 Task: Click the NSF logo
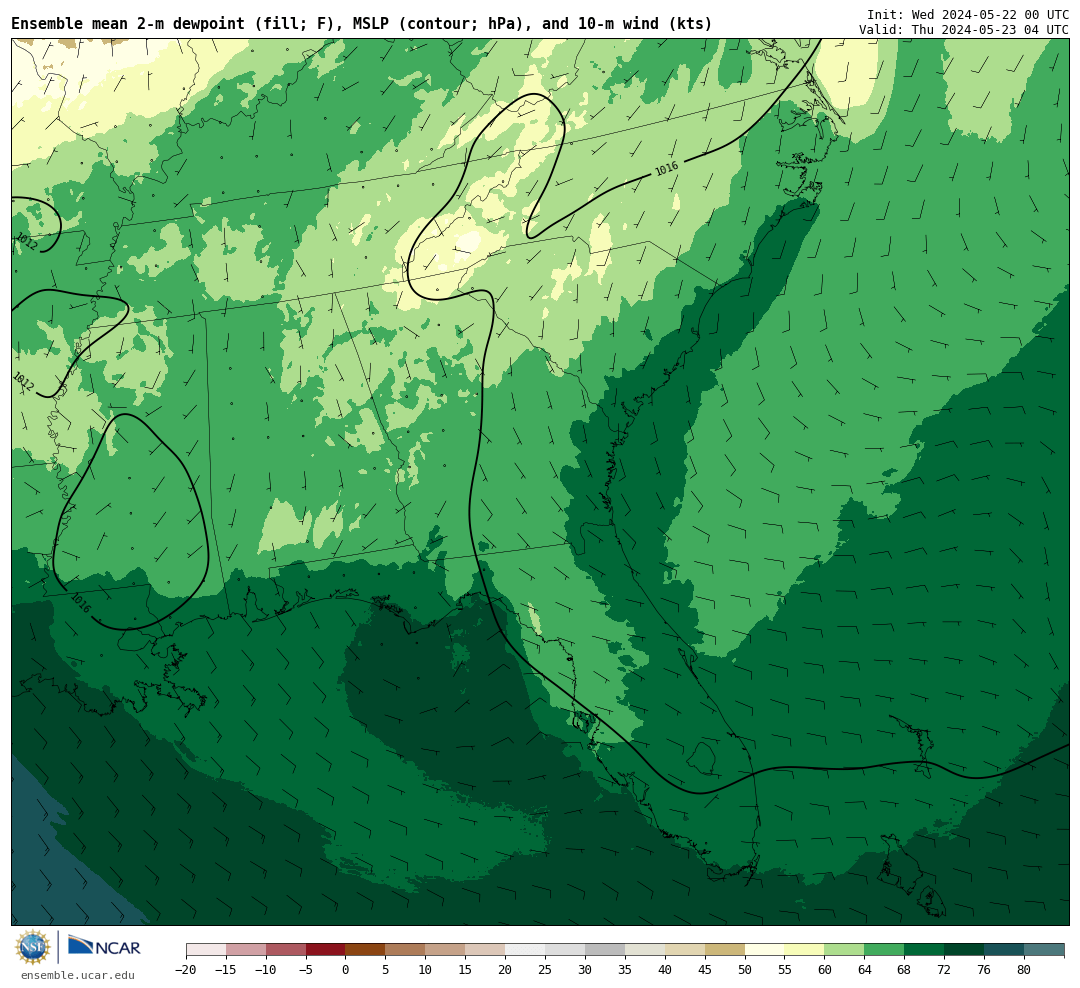(x=33, y=947)
